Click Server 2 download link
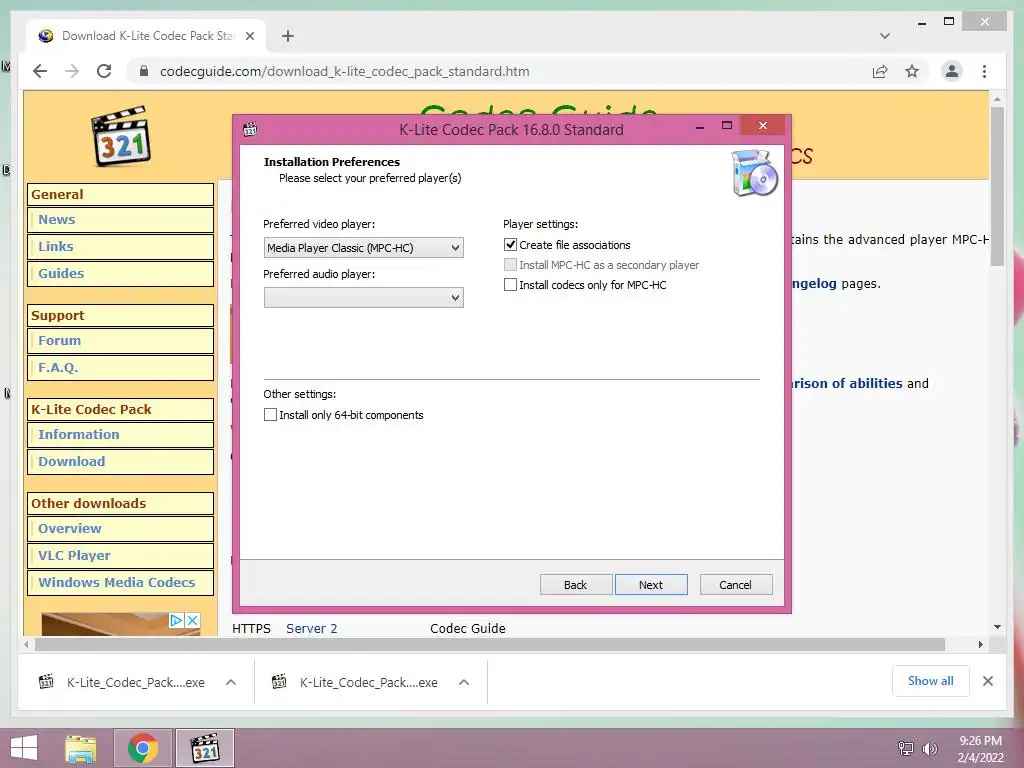Image resolution: width=1024 pixels, height=768 pixels. tap(312, 628)
